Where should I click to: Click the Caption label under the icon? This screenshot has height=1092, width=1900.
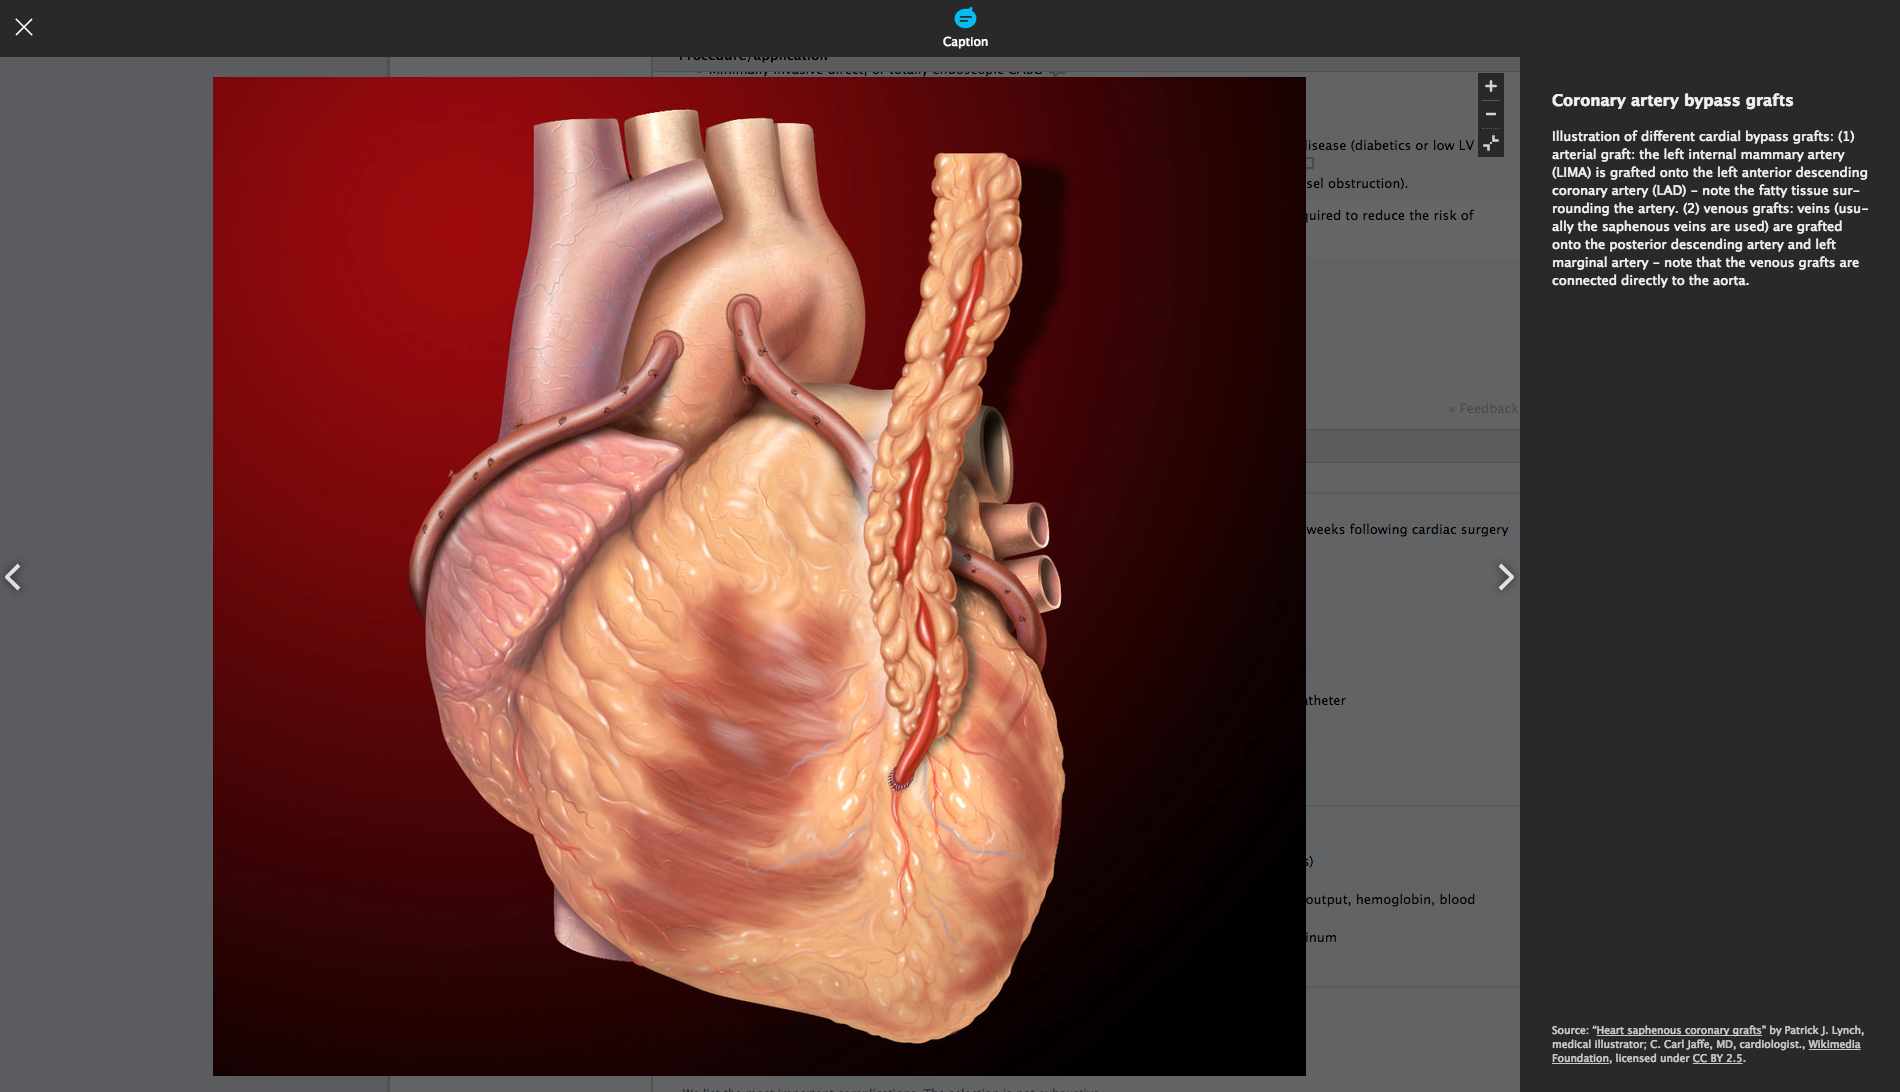coord(965,42)
